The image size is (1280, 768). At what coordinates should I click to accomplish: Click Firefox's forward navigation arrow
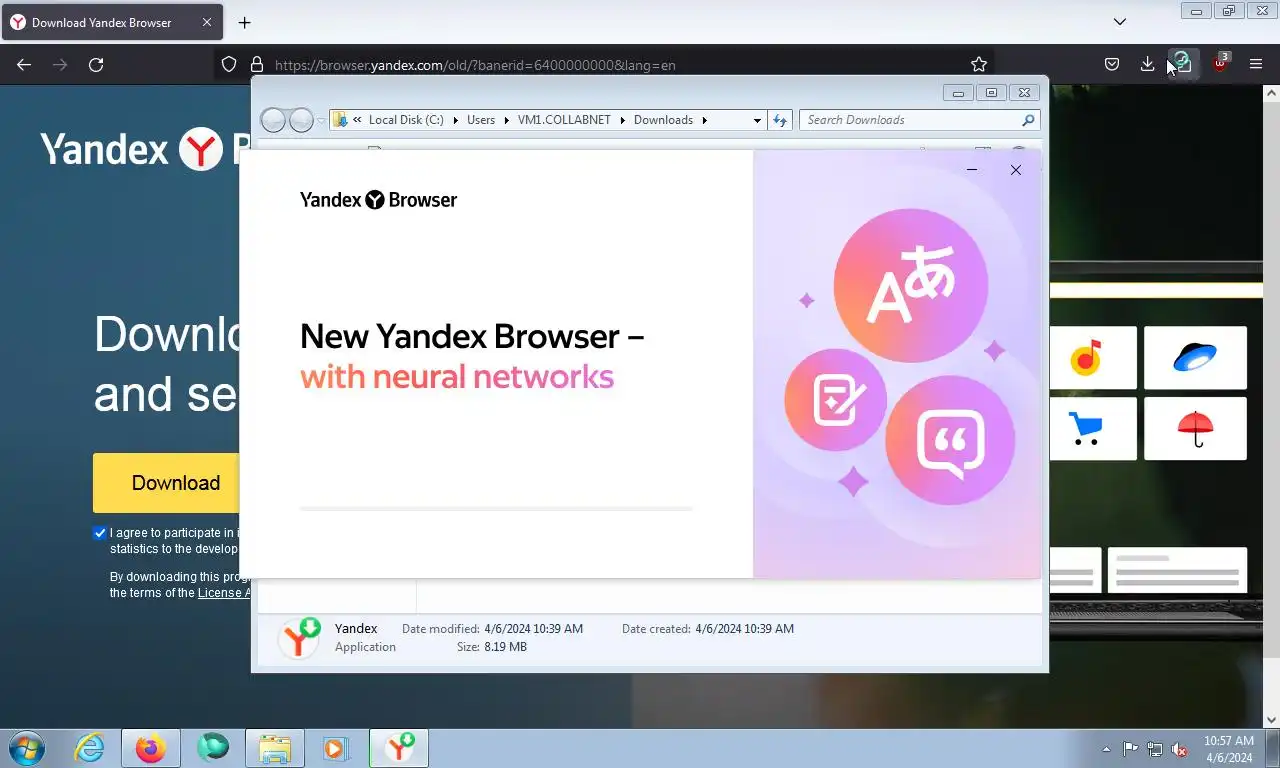[60, 64]
